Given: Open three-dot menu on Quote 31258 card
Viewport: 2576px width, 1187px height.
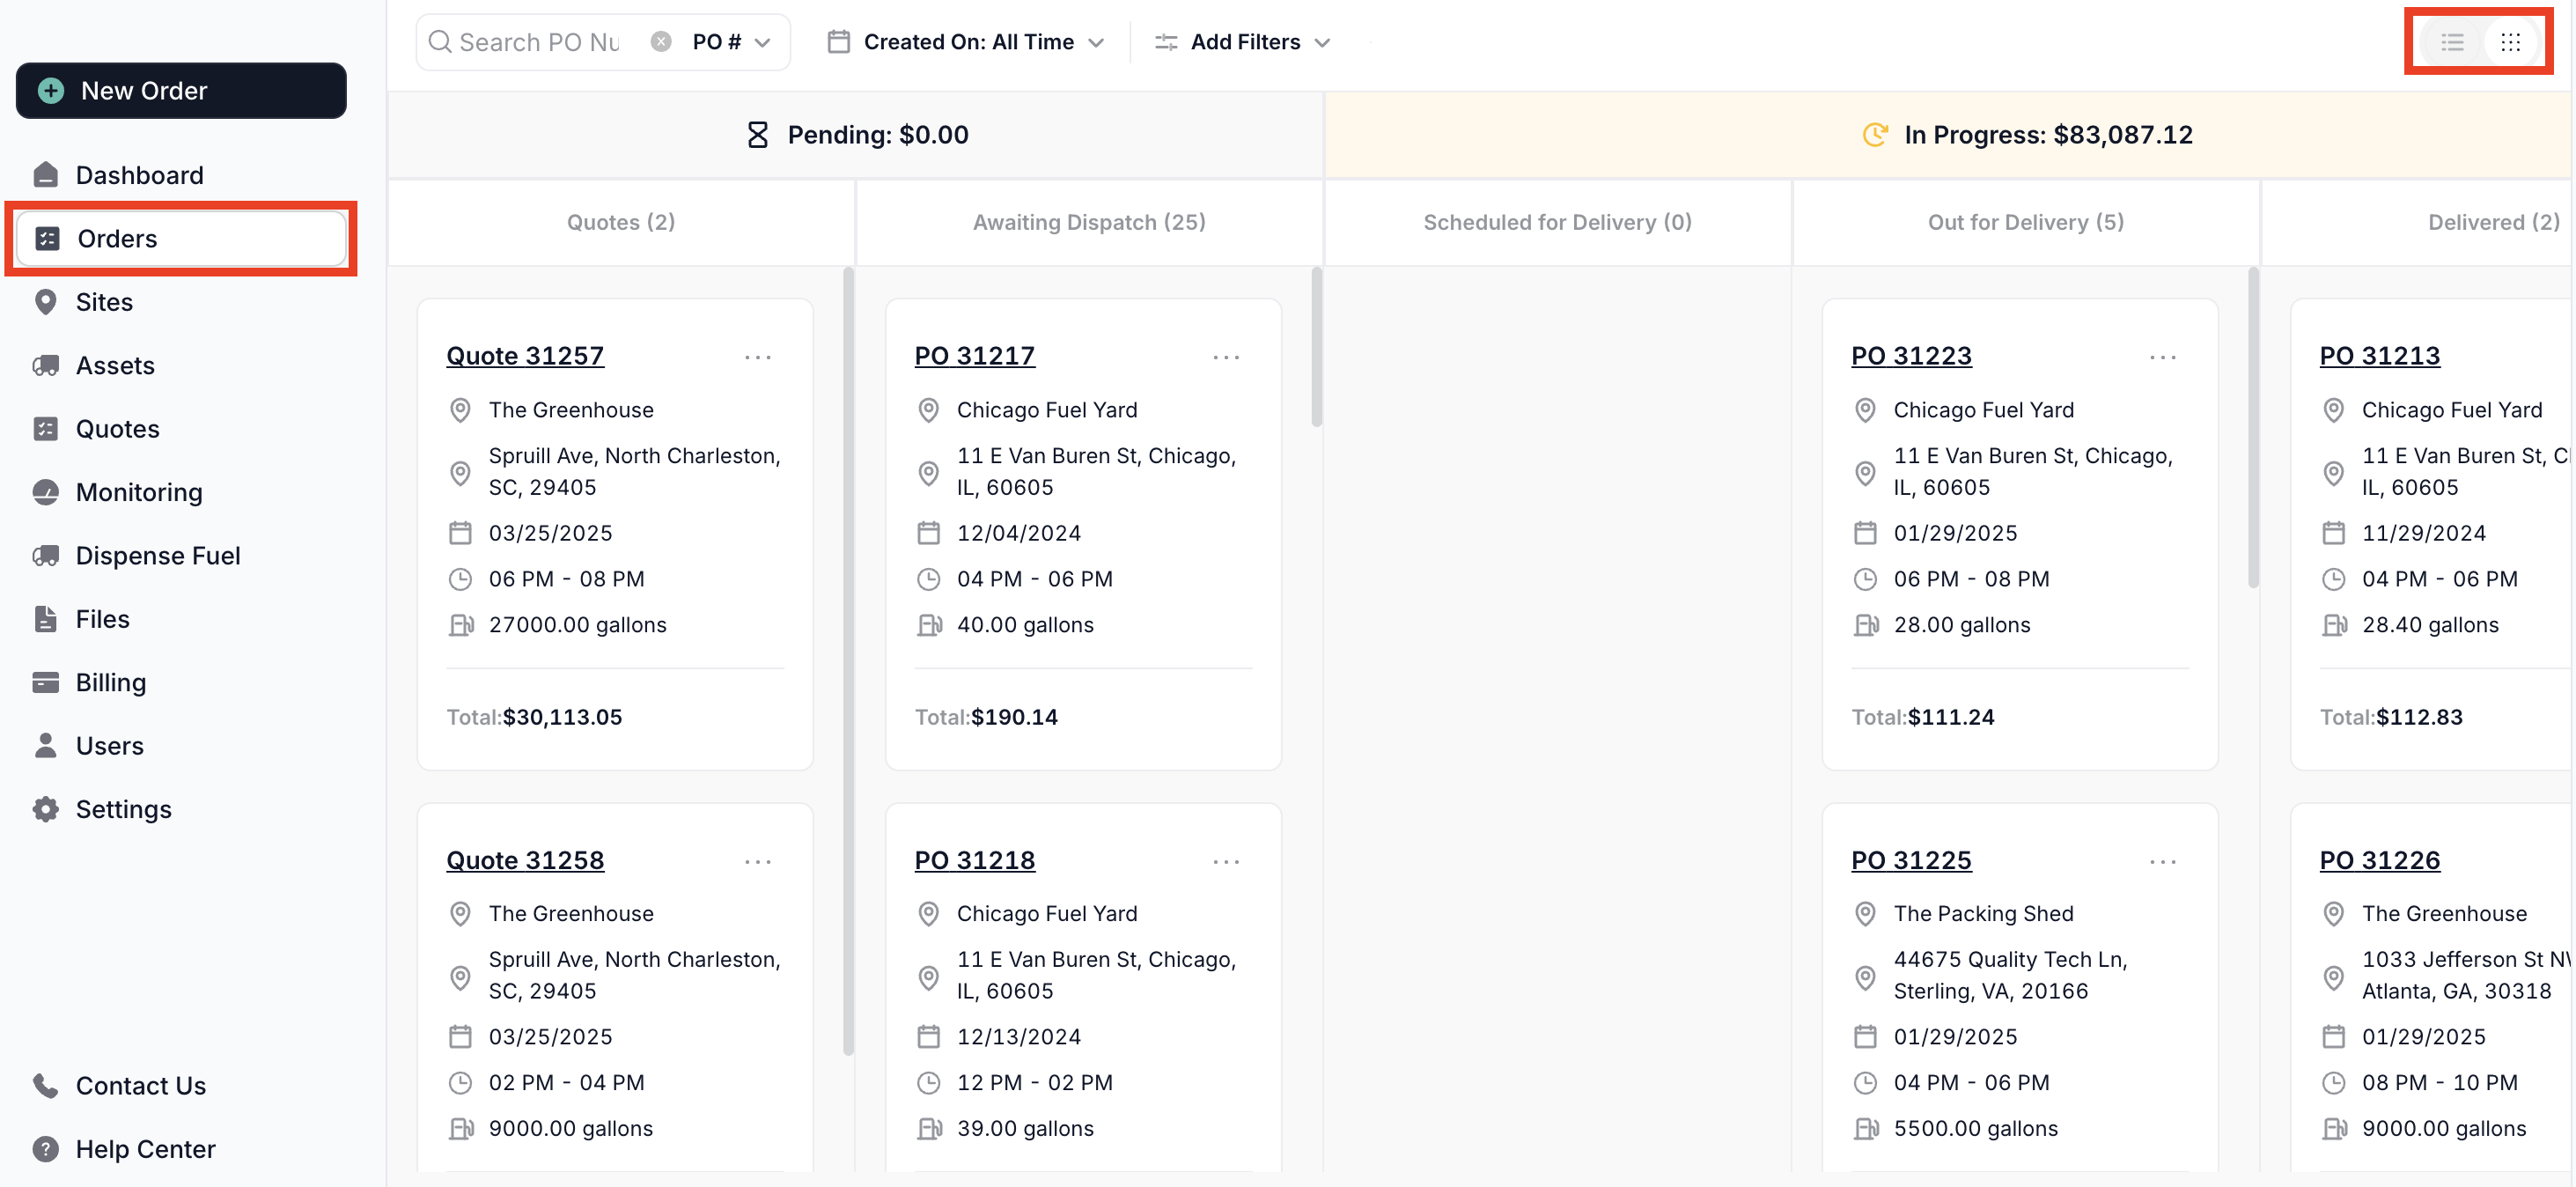Looking at the screenshot, I should pyautogui.click(x=757, y=861).
